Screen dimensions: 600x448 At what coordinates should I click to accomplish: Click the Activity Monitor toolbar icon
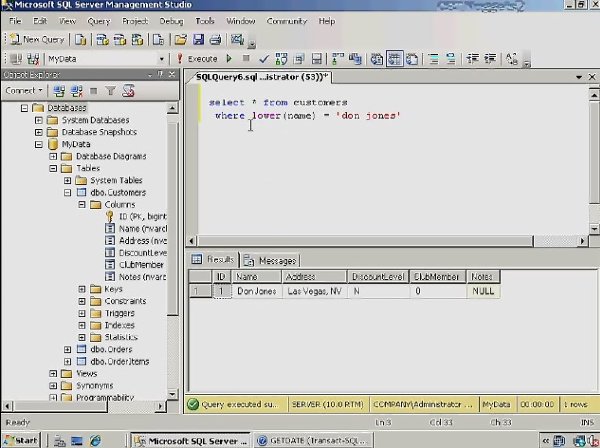tap(237, 39)
